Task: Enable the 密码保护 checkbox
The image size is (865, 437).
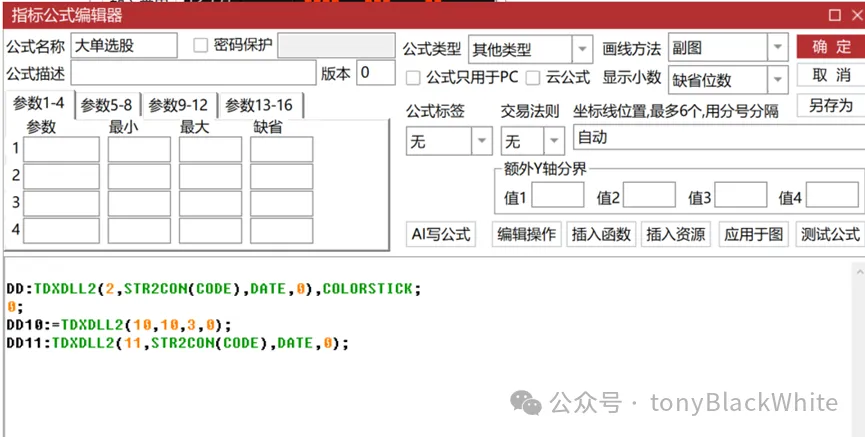Action: pyautogui.click(x=200, y=45)
